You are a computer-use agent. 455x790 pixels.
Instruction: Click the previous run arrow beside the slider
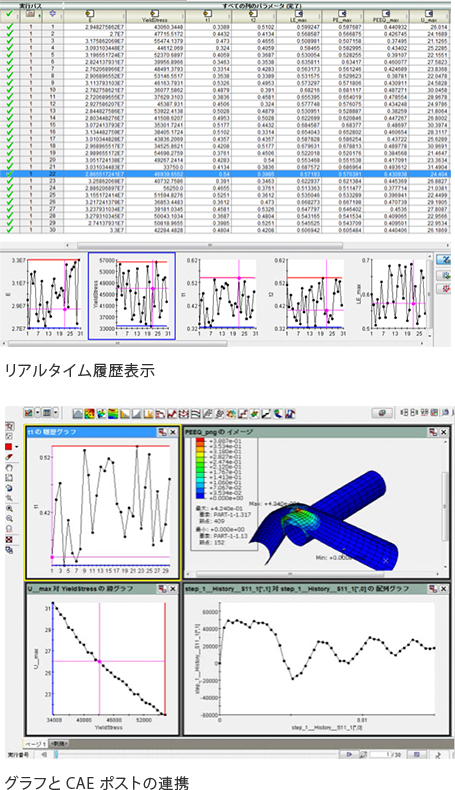click(x=44, y=754)
